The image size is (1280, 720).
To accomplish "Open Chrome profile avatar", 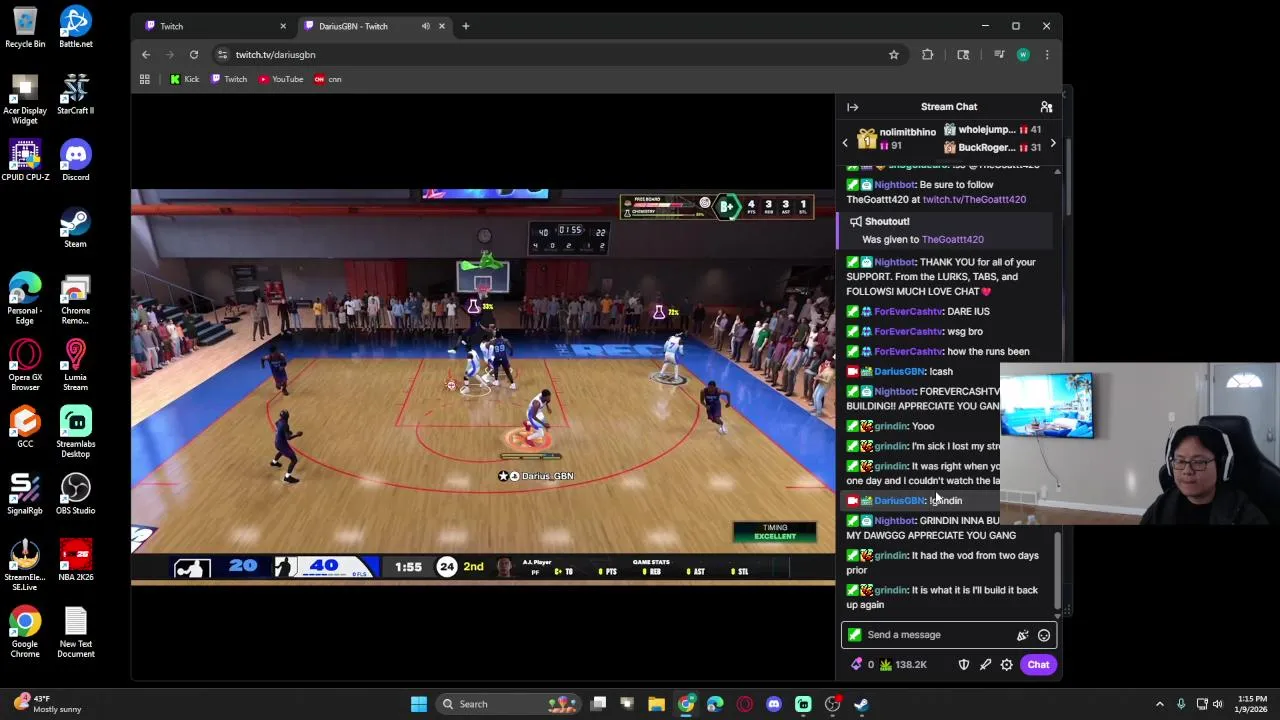I will pos(1023,55).
